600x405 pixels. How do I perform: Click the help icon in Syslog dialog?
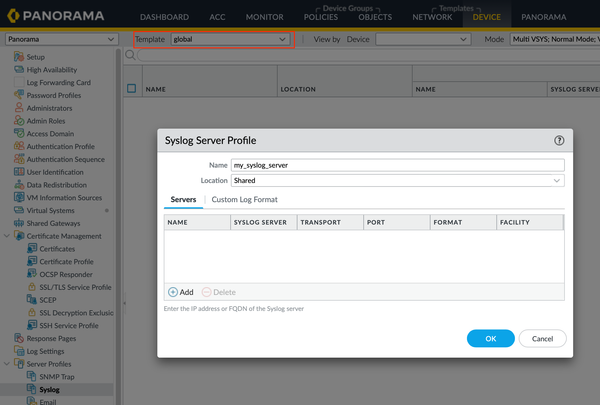[559, 141]
